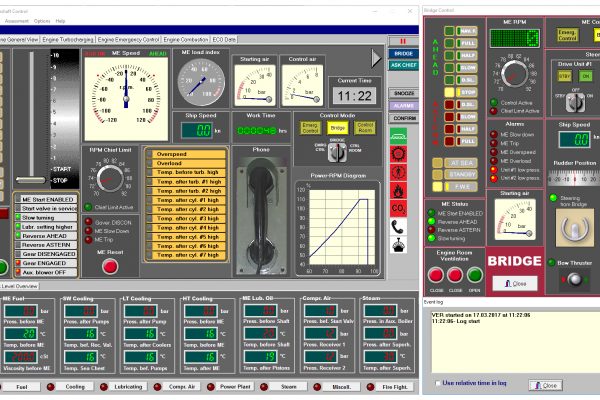The height and width of the screenshot is (400, 600).
Task: Select the STANDBY telegraph mode
Action: coord(461,175)
